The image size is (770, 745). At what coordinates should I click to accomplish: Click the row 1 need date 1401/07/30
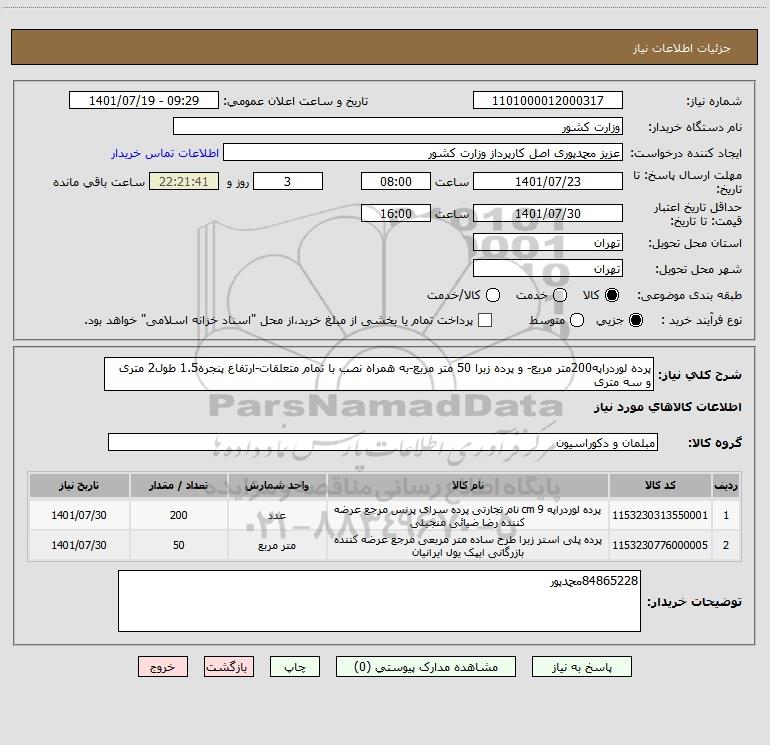coord(79,515)
